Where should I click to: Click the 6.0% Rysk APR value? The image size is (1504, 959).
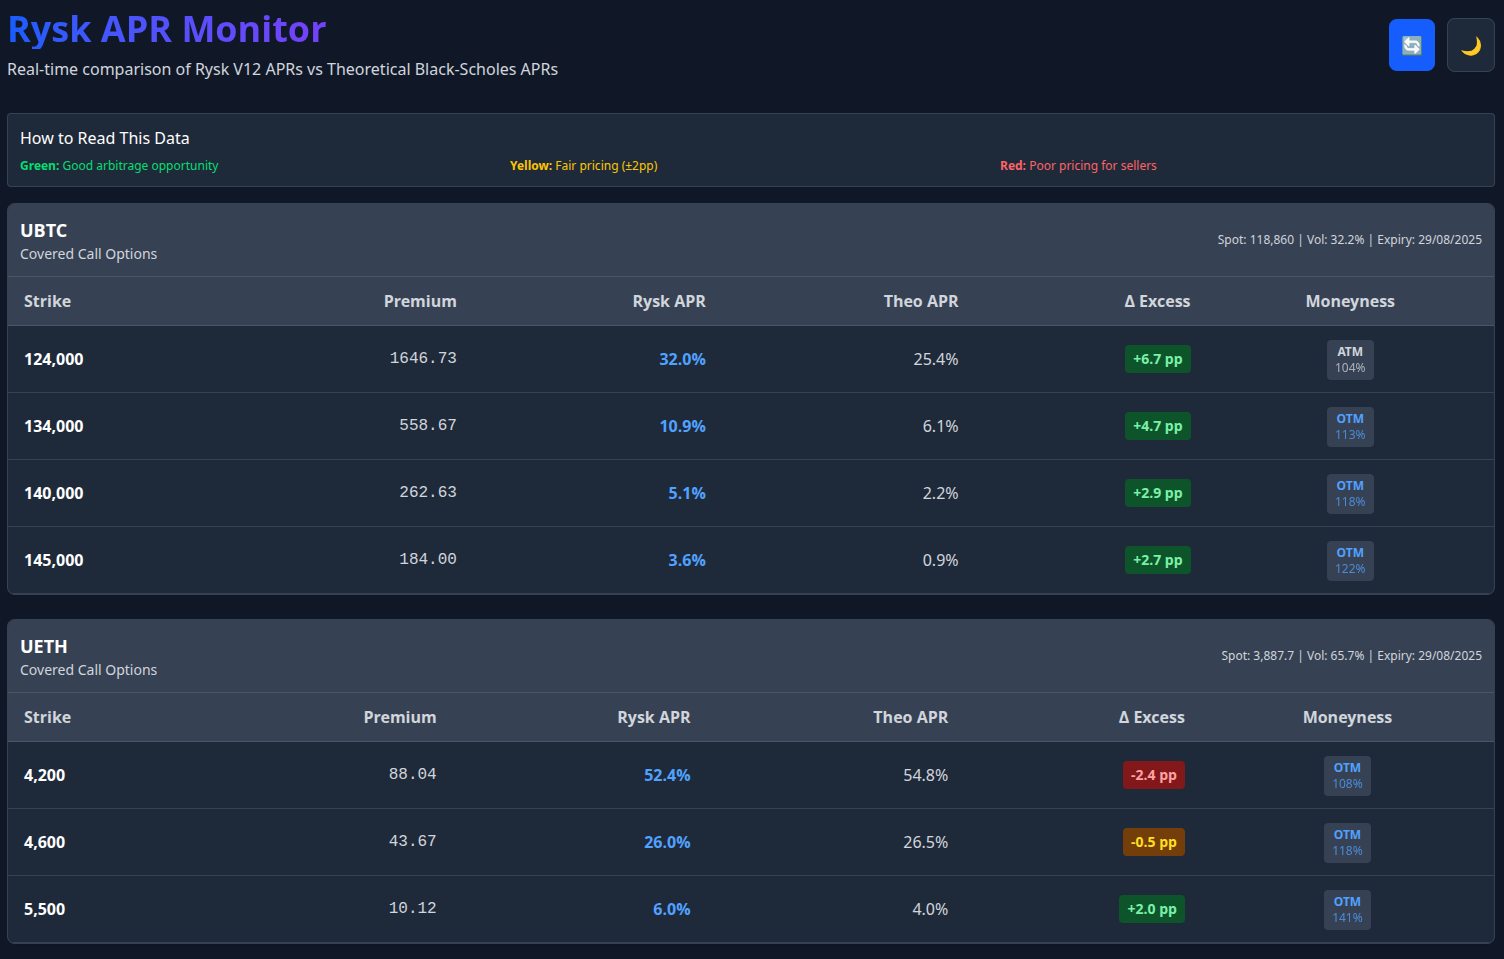[672, 909]
